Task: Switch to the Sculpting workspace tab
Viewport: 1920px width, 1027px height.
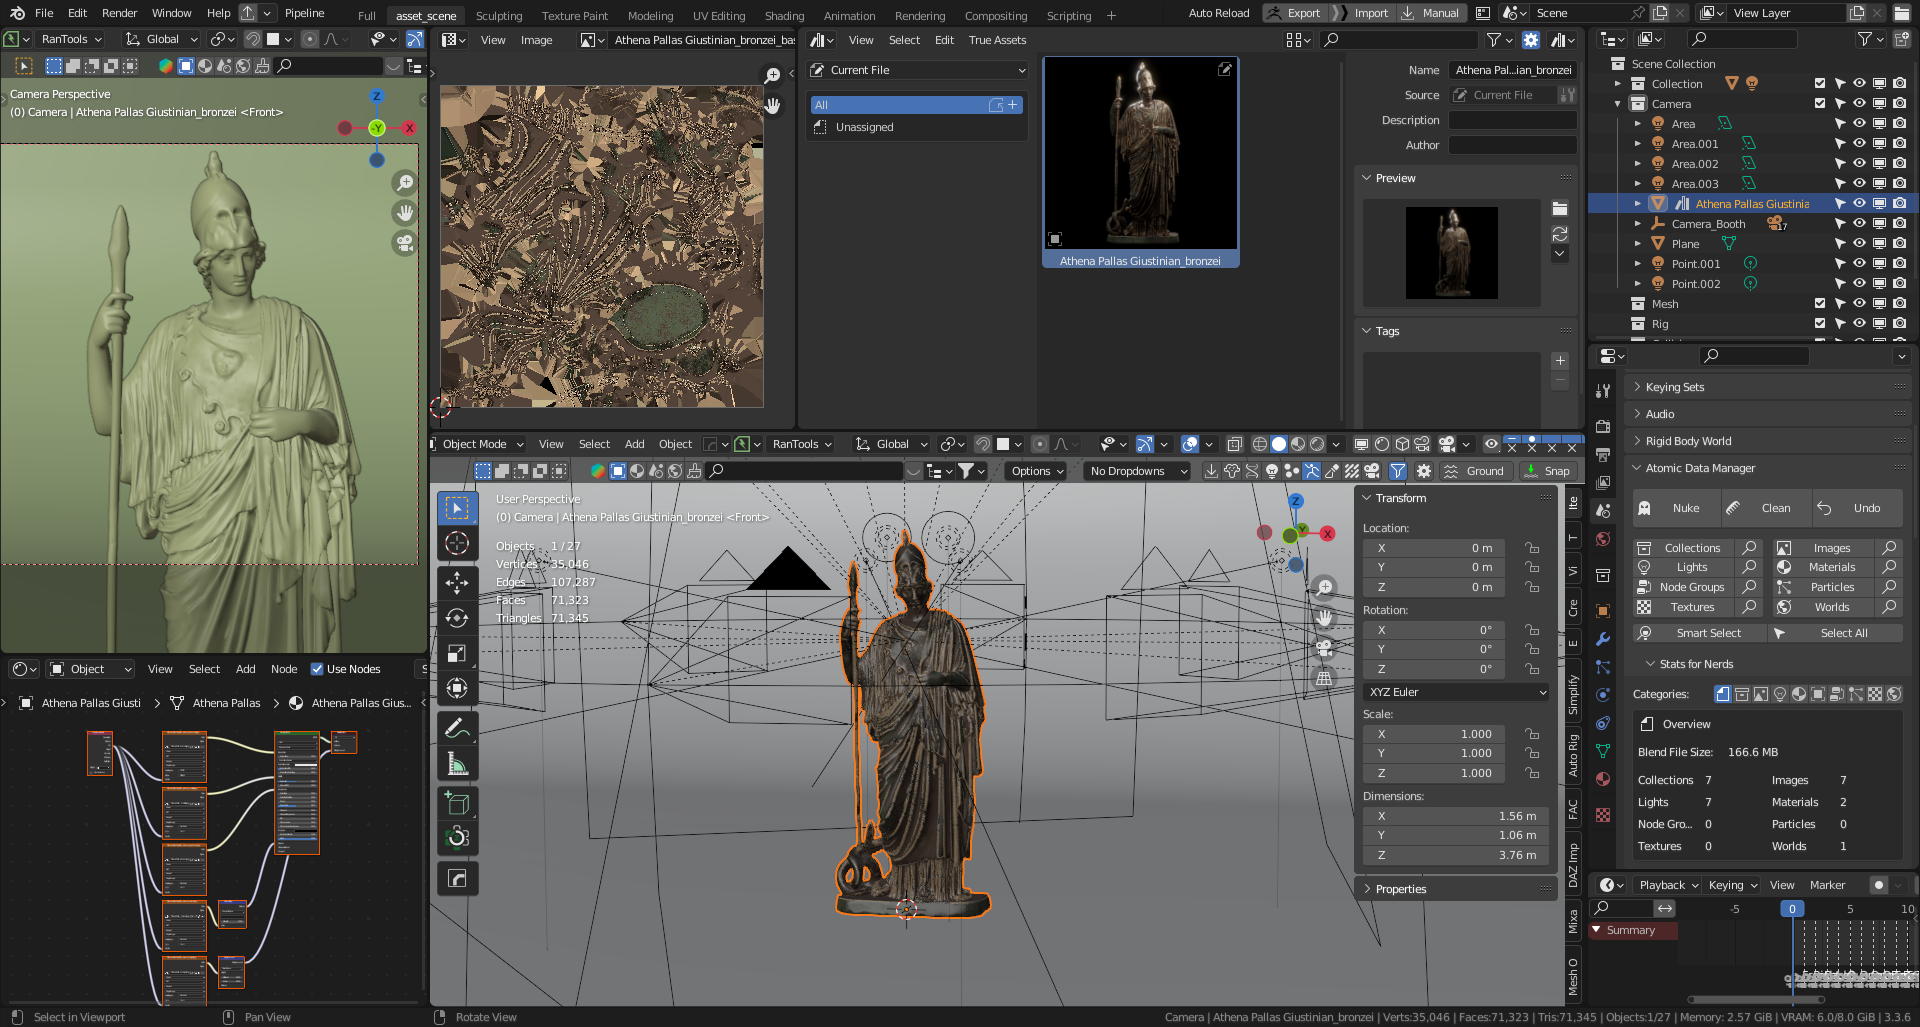Action: point(499,16)
